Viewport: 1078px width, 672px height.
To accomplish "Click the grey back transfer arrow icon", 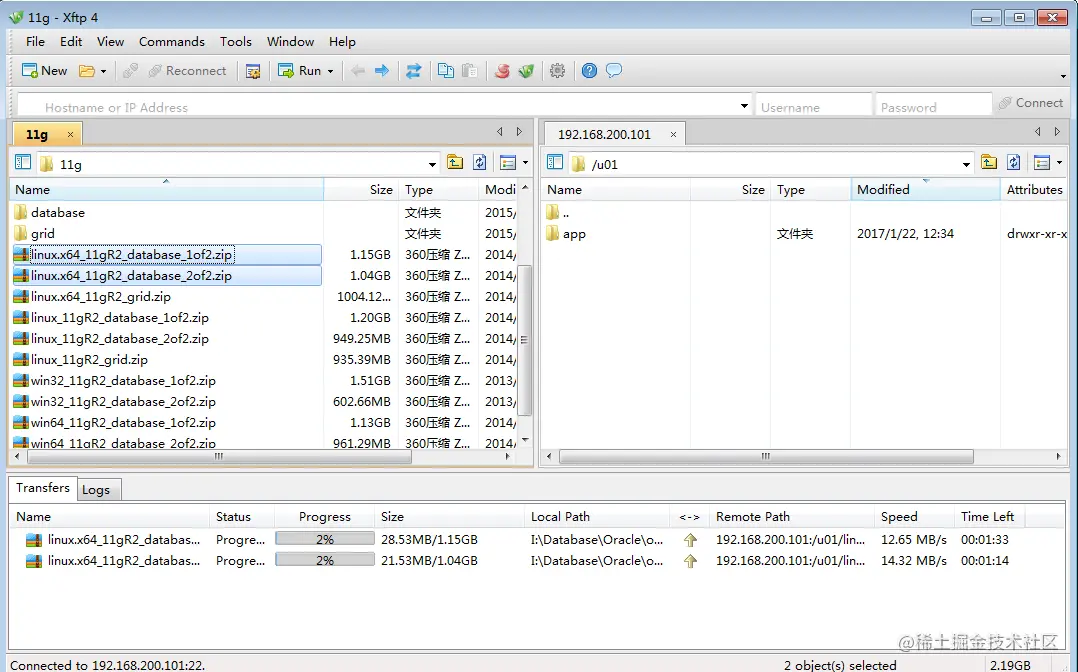I will click(x=358, y=71).
